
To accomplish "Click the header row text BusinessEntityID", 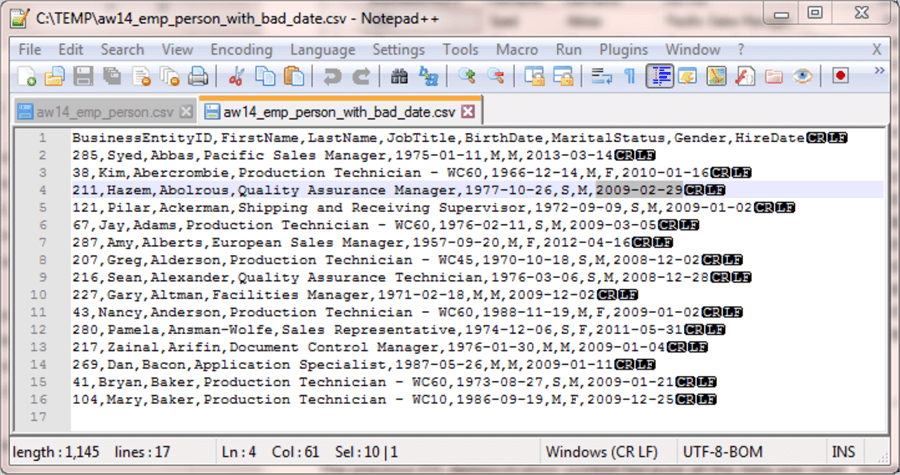I will tap(142, 138).
